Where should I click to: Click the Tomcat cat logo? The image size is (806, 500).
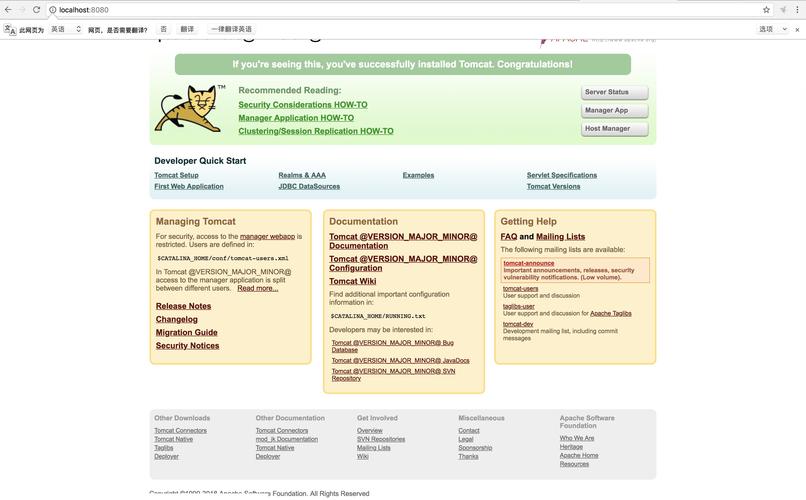pyautogui.click(x=190, y=109)
